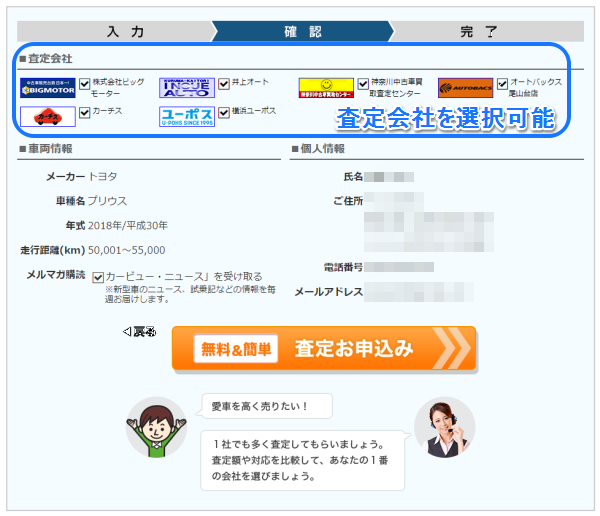Viewport: 600px width, 516px height.
Task: Go back with the 戻る link
Action: 139,331
